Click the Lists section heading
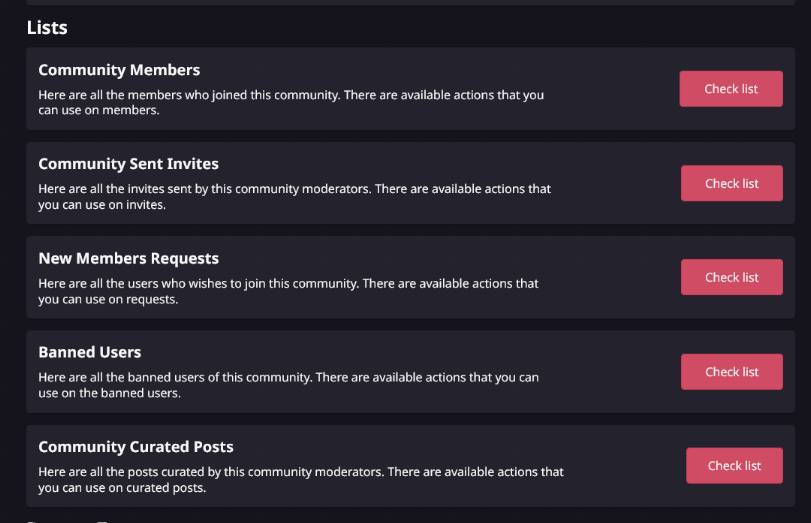The height and width of the screenshot is (523, 811). 47,28
